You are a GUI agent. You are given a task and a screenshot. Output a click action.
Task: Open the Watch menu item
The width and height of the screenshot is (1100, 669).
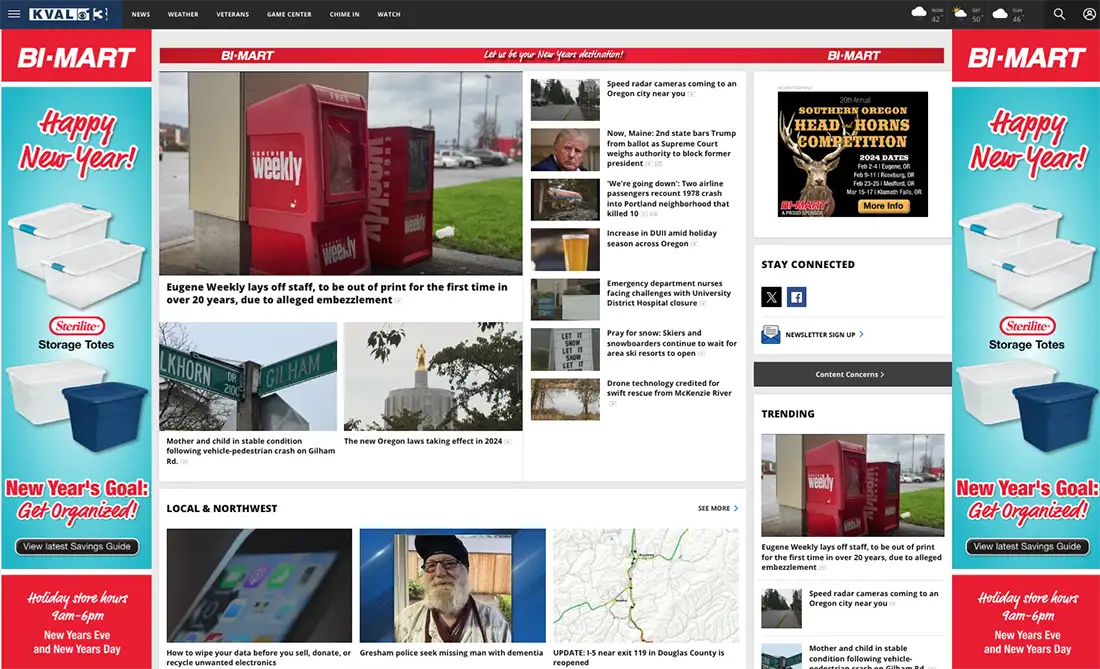tap(389, 14)
